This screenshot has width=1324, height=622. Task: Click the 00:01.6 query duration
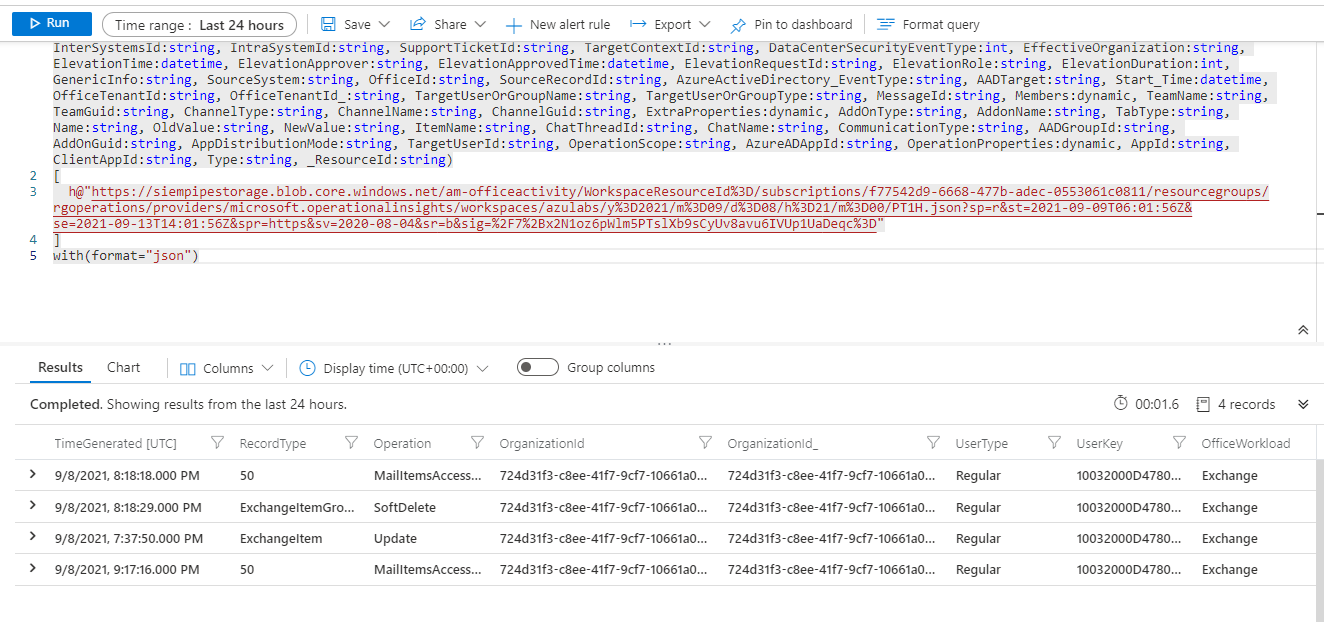[1146, 404]
